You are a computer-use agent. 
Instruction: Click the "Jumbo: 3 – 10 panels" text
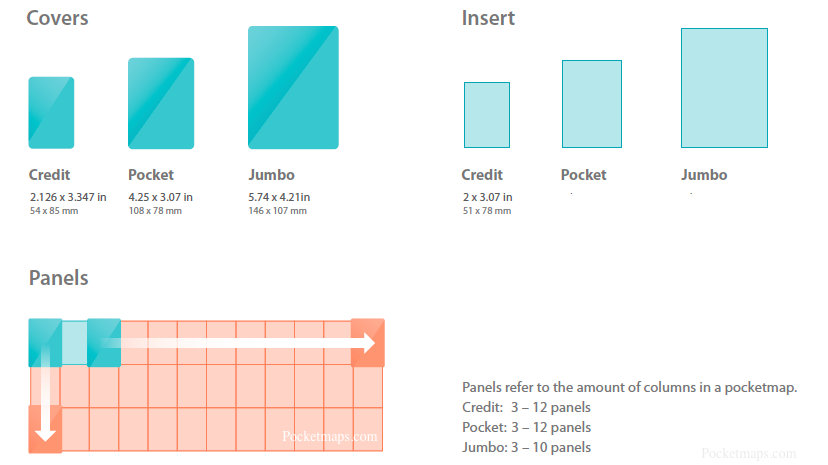point(526,447)
